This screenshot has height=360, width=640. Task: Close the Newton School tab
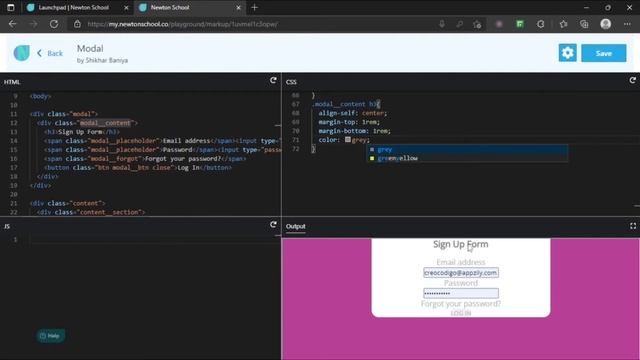click(238, 7)
